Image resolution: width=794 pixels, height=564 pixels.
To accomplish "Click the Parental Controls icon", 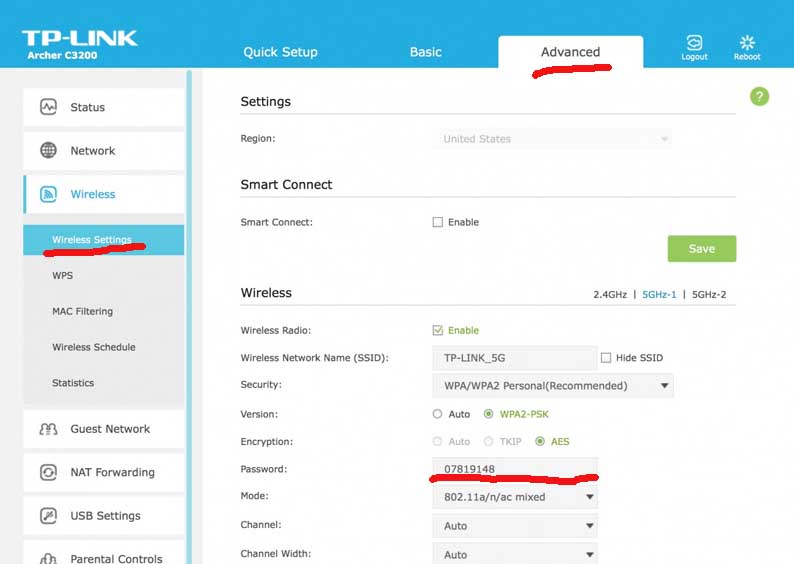I will coord(48,558).
